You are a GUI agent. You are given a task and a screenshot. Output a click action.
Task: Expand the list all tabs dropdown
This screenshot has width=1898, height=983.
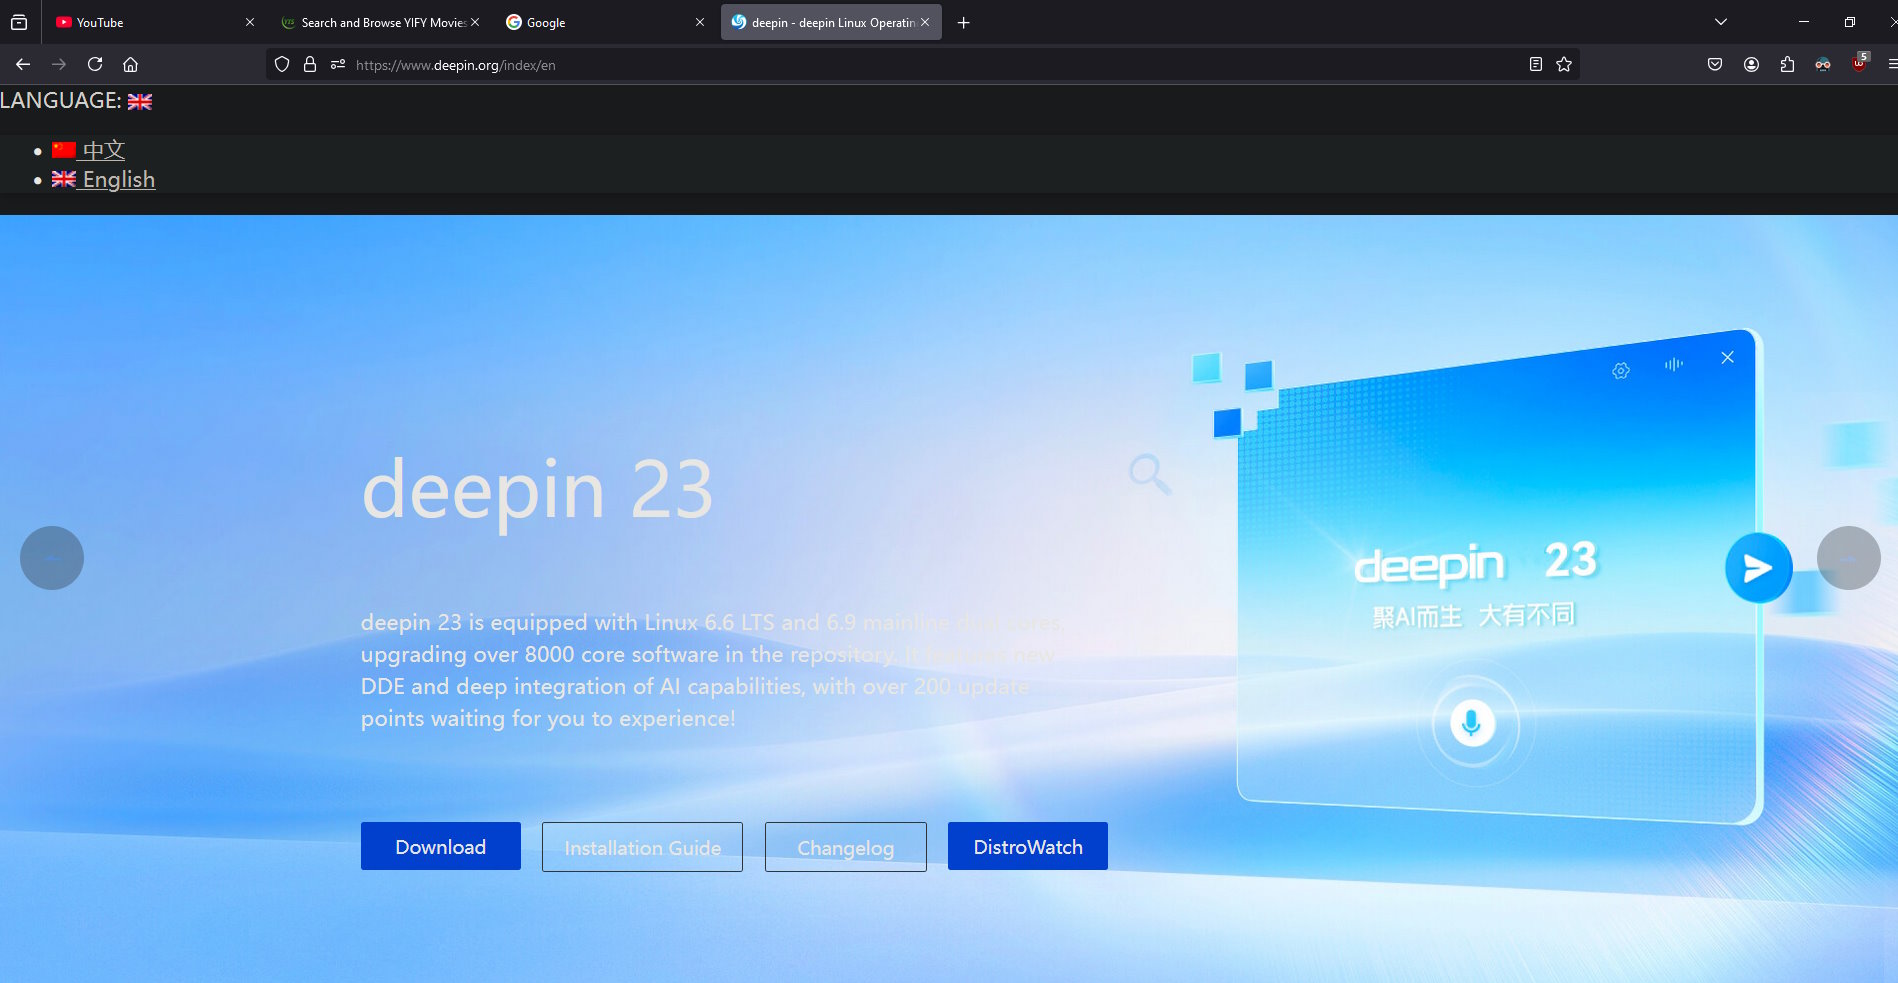(x=1721, y=22)
